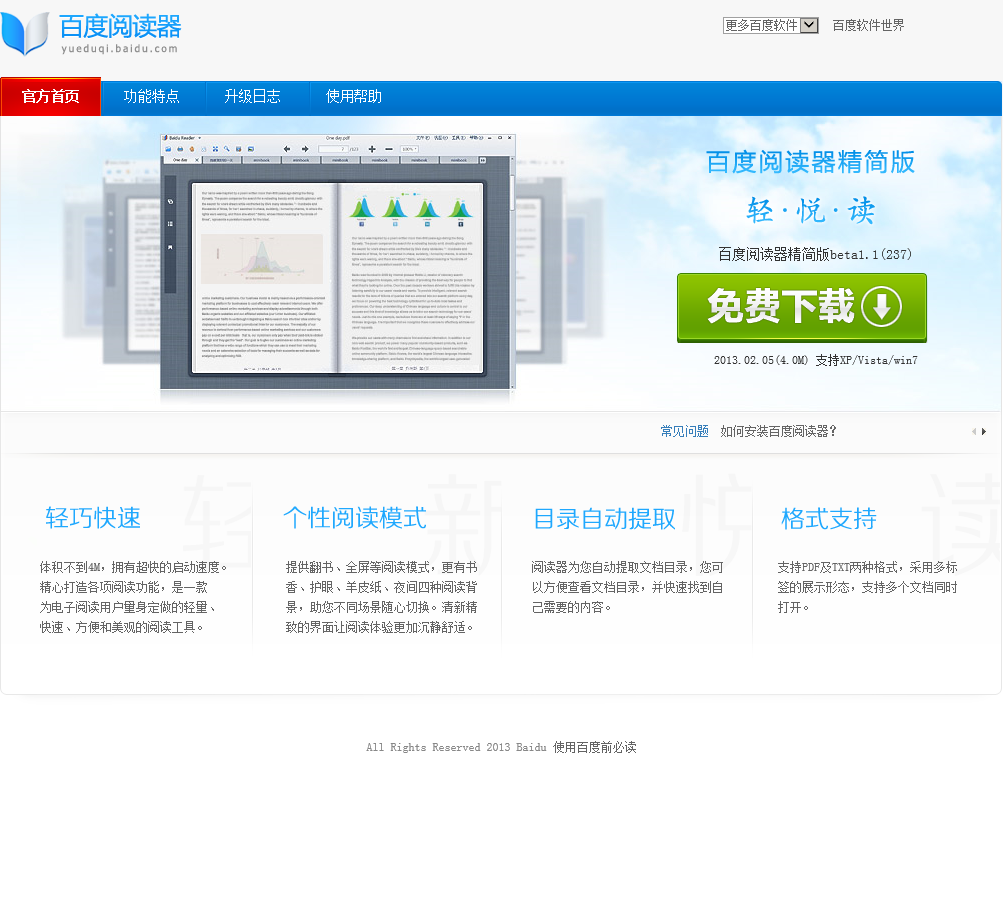Click the 格式支持 feature heading
The image size is (1003, 912).
tap(829, 519)
